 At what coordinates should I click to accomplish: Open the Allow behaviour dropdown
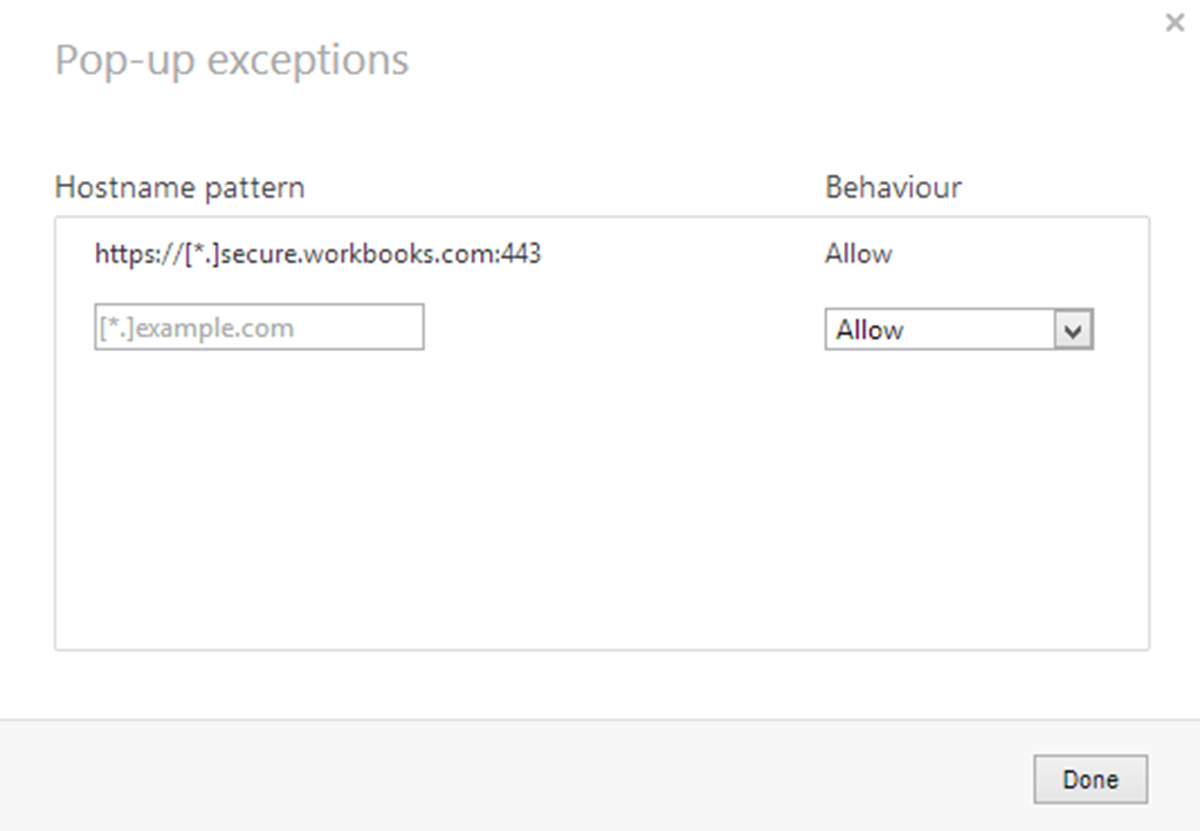click(958, 330)
